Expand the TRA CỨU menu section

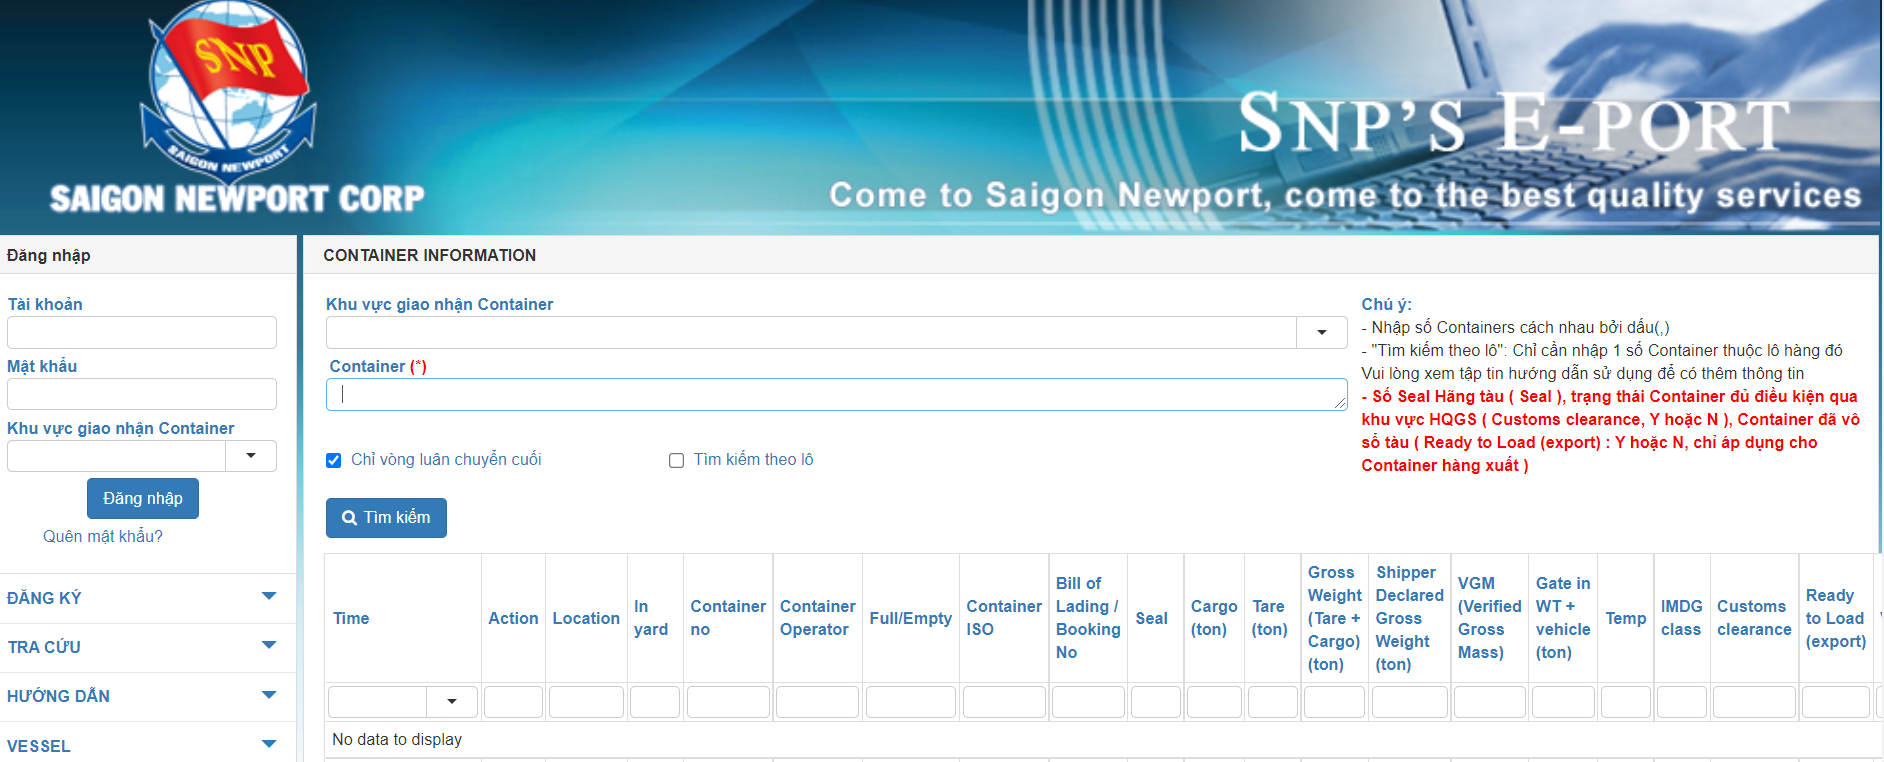pyautogui.click(x=147, y=647)
